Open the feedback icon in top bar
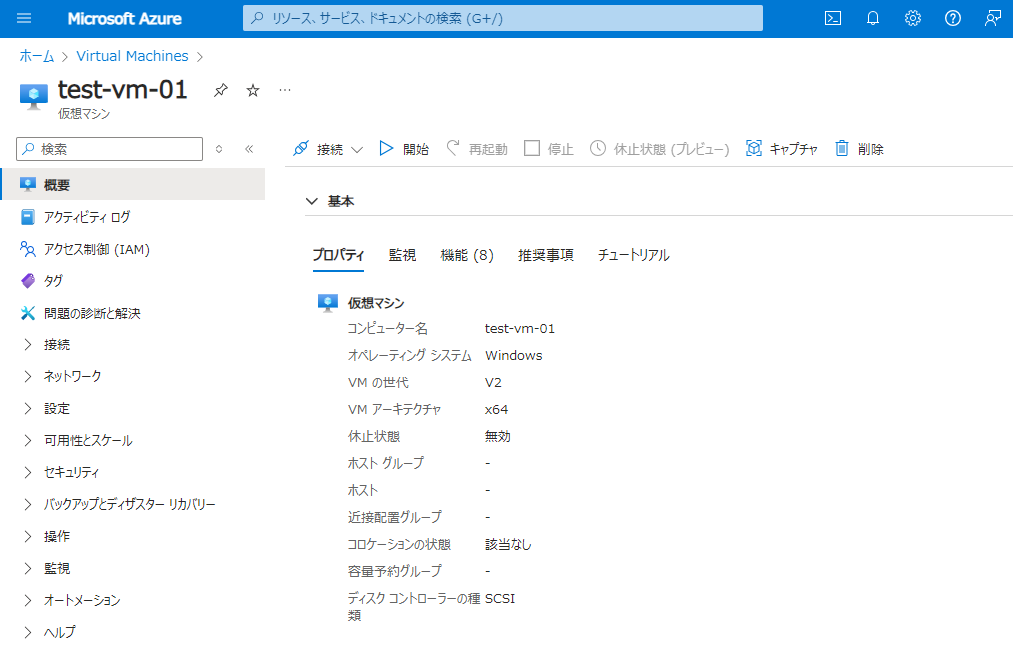 [992, 18]
